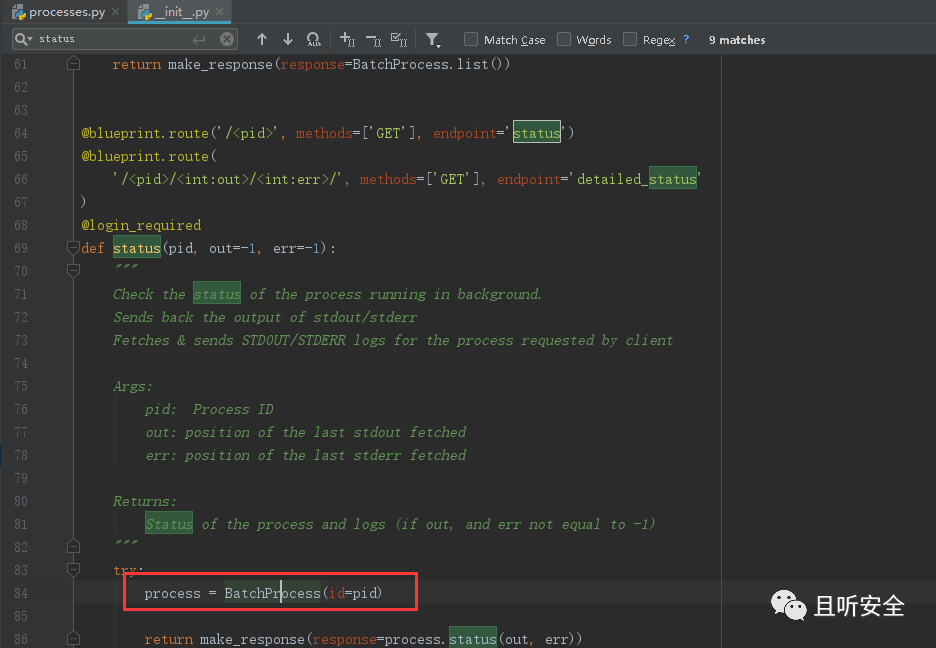Jump to the previous search occurrence
936x648 pixels.
pos(262,39)
